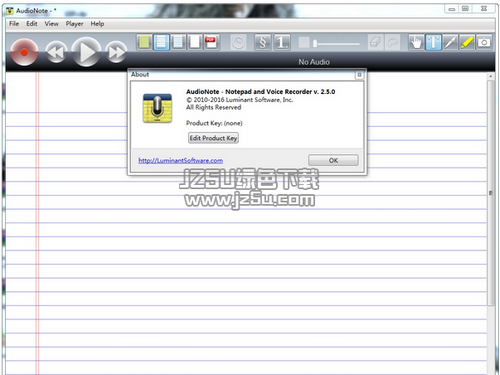
Task: Click the AudioNote title bar icon
Action: coord(10,11)
